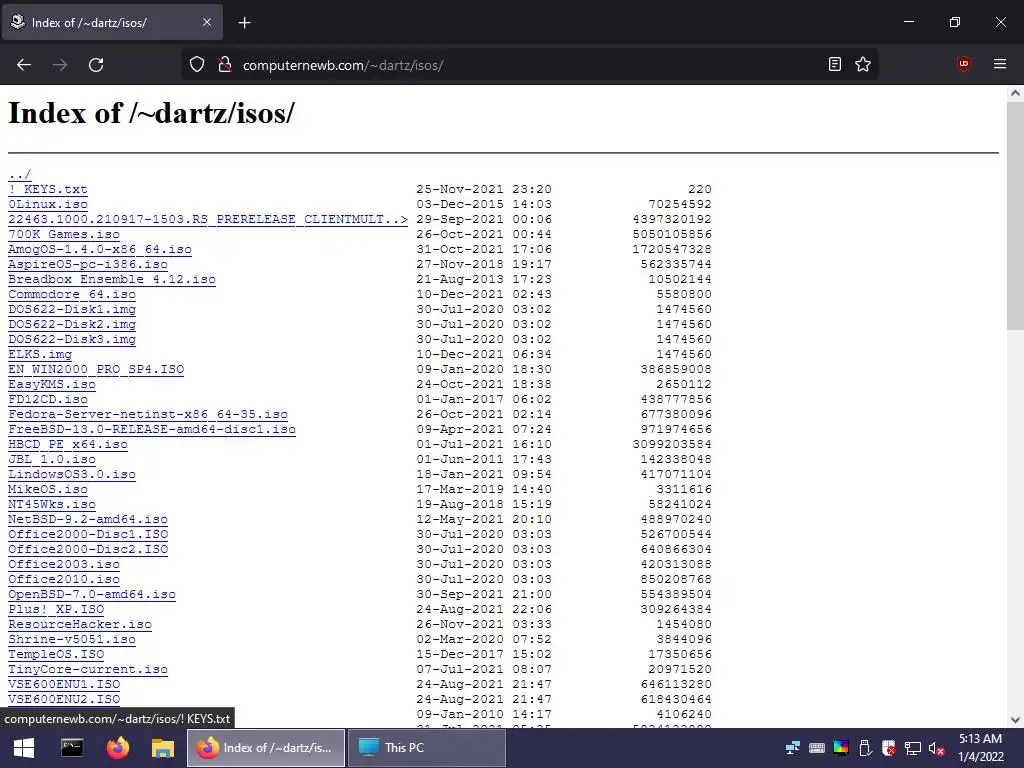Download ELKS.img

(40, 355)
